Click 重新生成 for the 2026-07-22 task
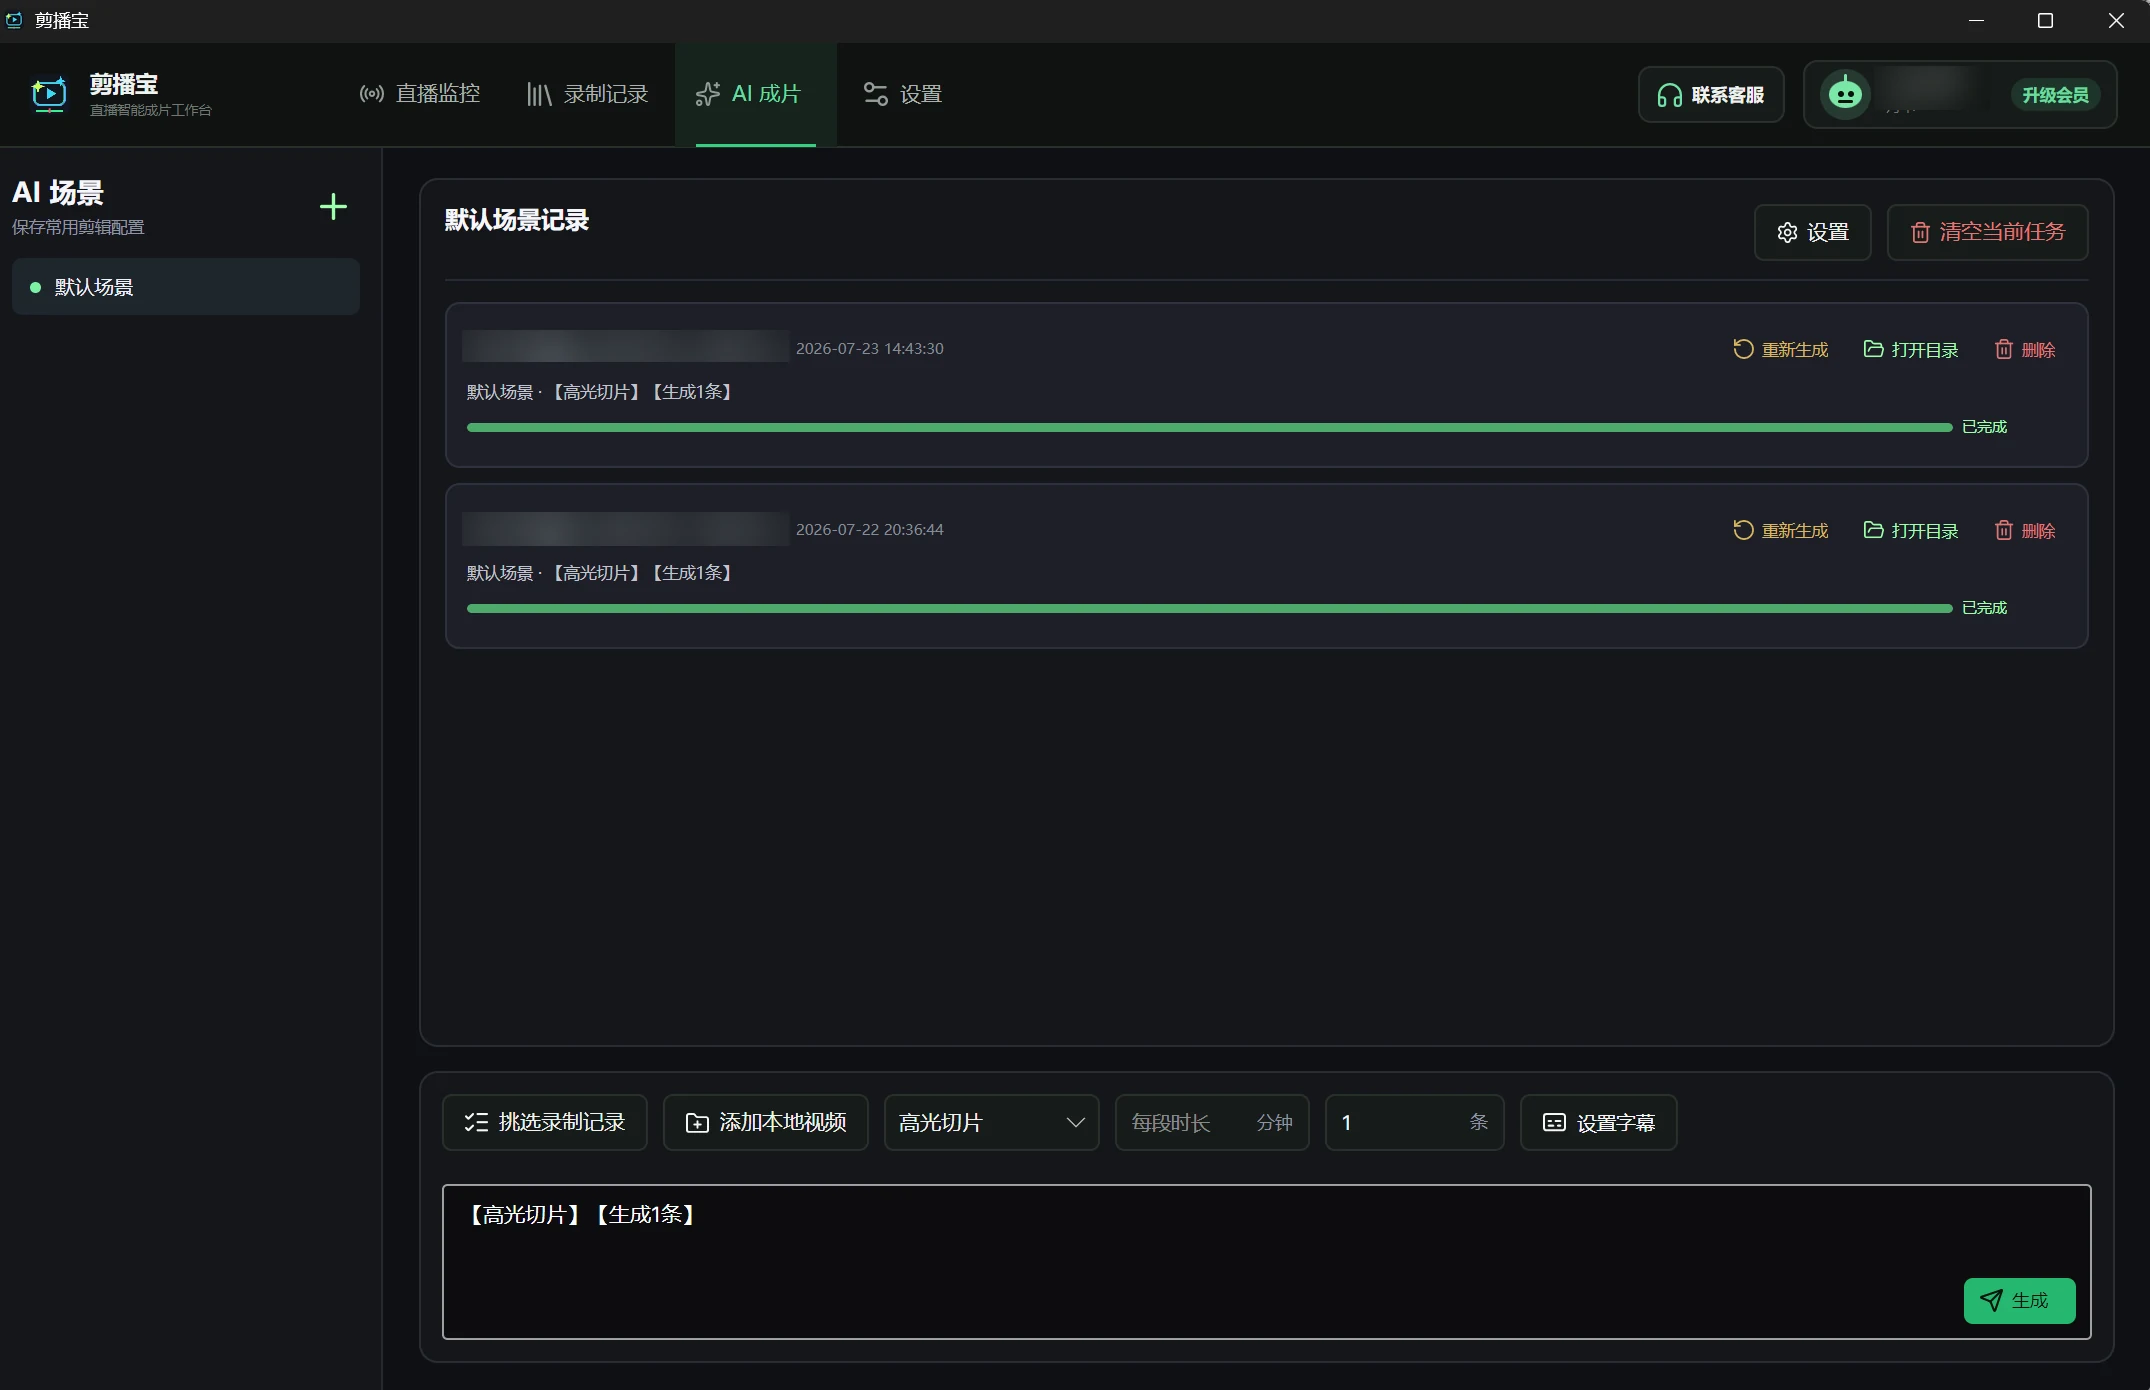 click(x=1780, y=530)
